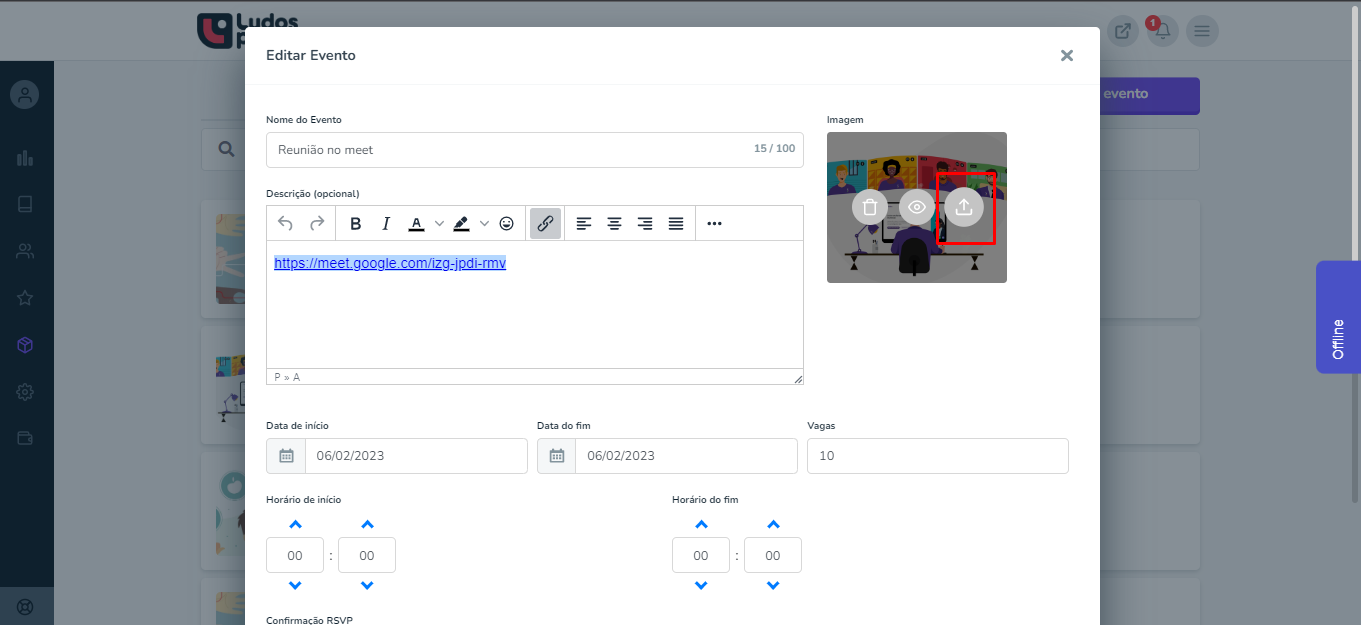The height and width of the screenshot is (625, 1361).
Task: Undo last edit in description toolbar
Action: (286, 224)
